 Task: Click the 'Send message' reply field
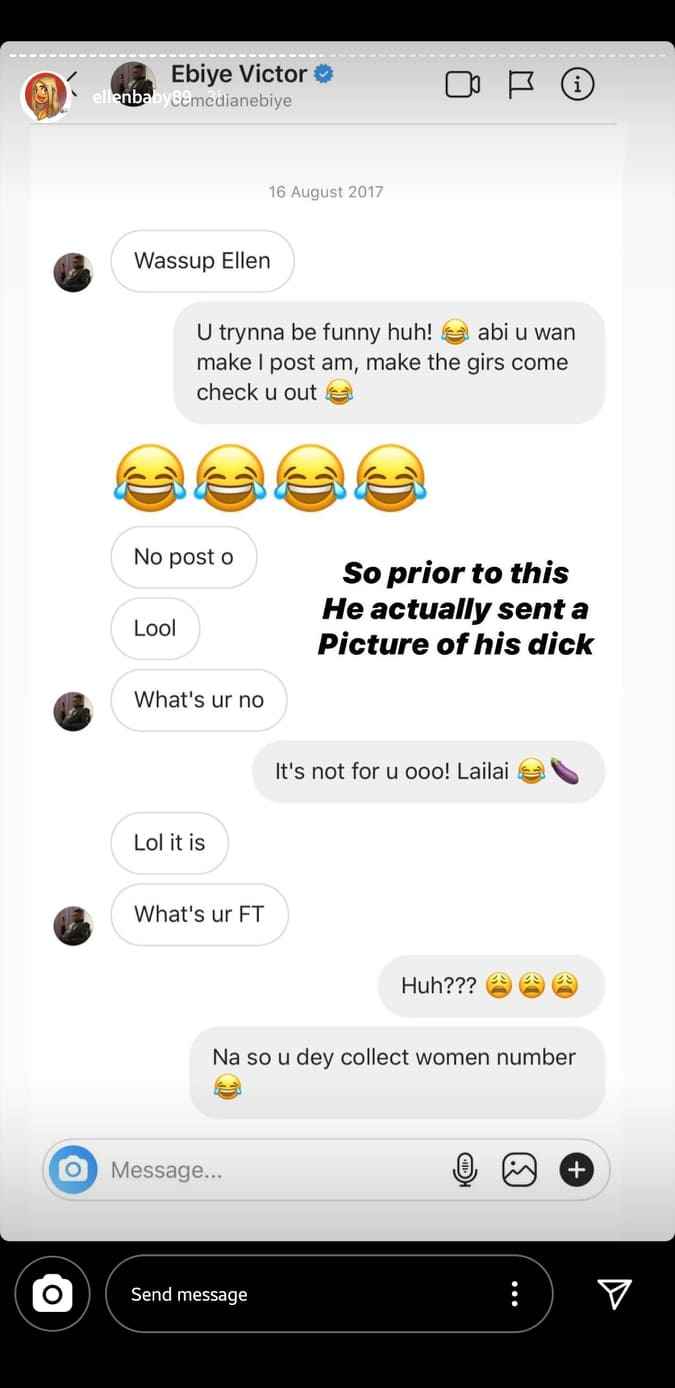click(329, 1294)
